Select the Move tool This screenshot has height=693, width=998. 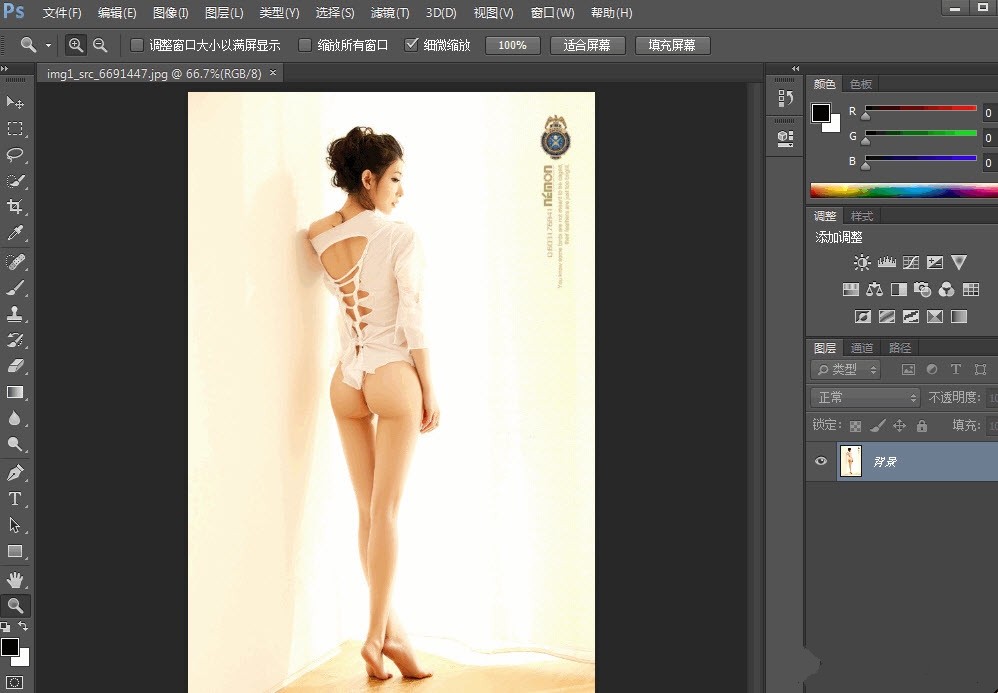15,102
